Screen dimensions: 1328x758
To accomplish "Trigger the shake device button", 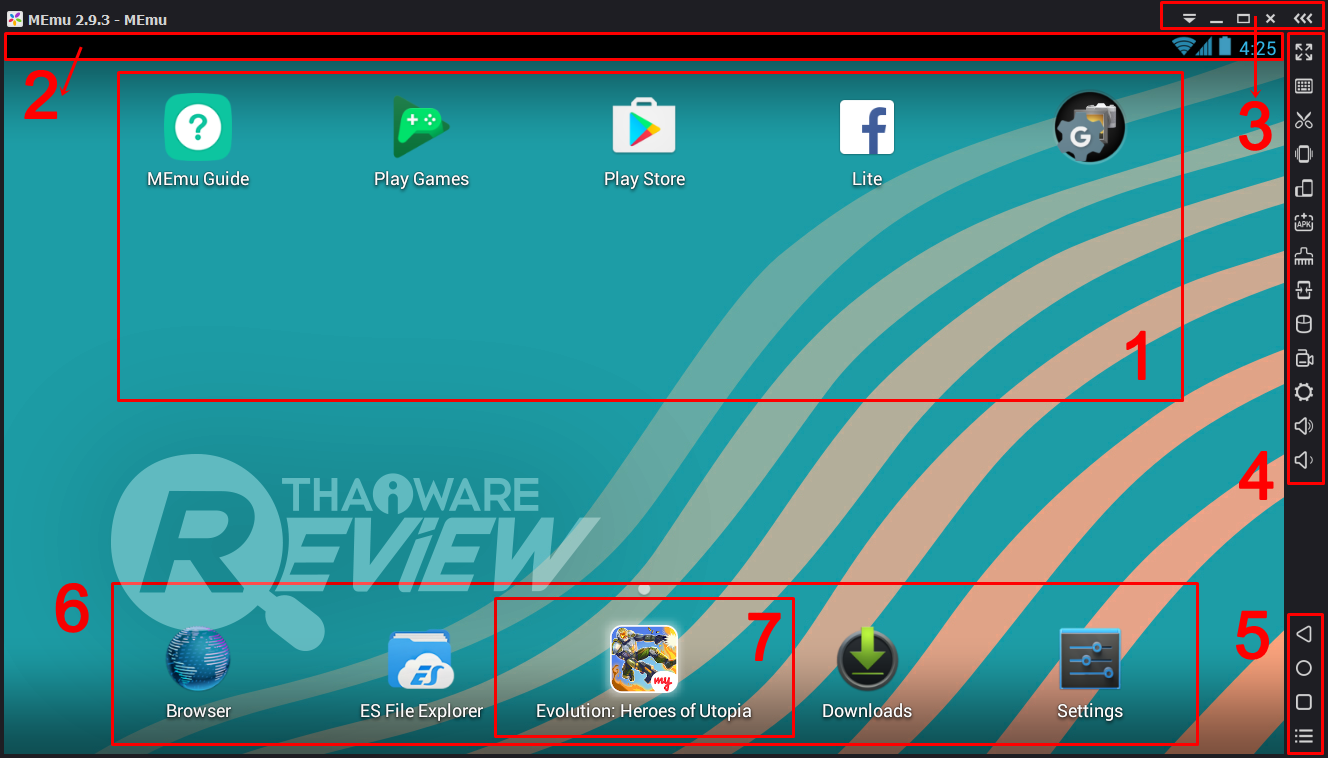I will (x=1304, y=154).
